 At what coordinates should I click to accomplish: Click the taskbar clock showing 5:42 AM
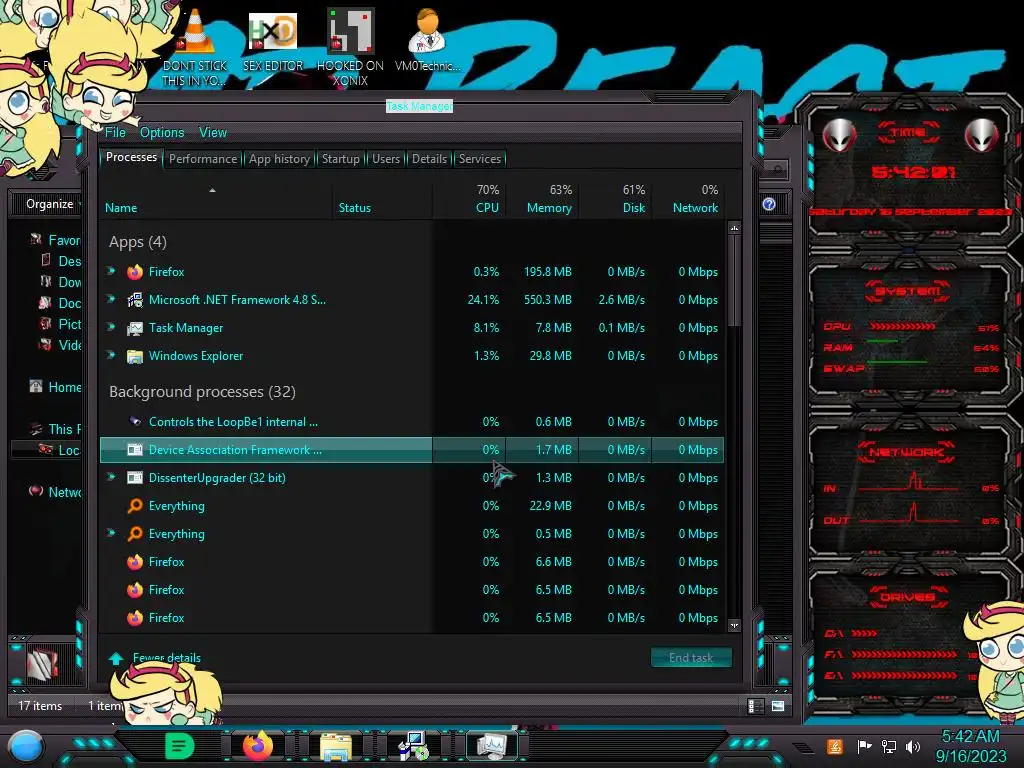click(970, 746)
